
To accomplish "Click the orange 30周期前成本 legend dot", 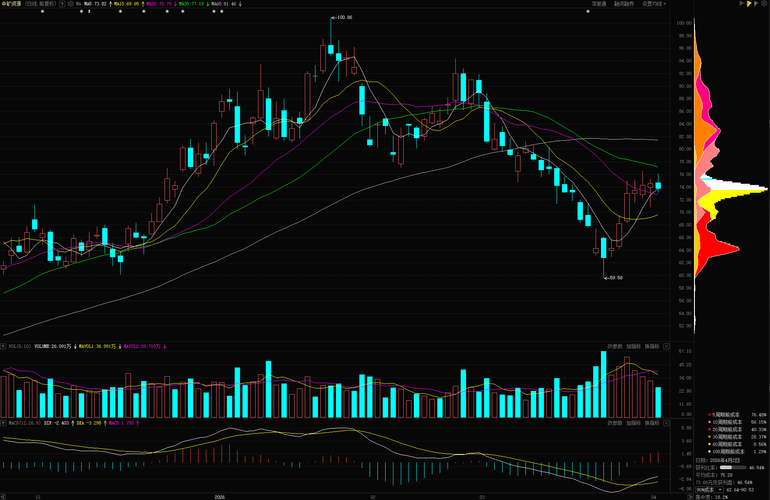I will point(709,437).
